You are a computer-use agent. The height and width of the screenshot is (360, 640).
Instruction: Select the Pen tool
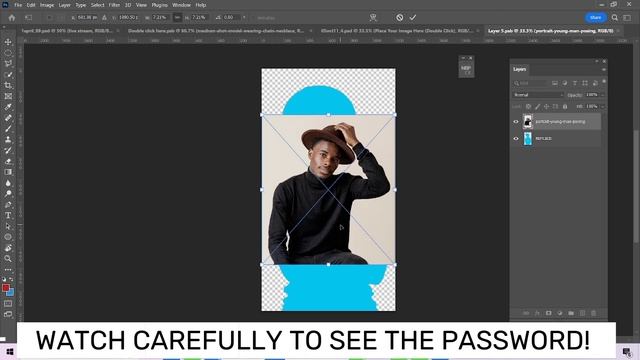pyautogui.click(x=8, y=204)
